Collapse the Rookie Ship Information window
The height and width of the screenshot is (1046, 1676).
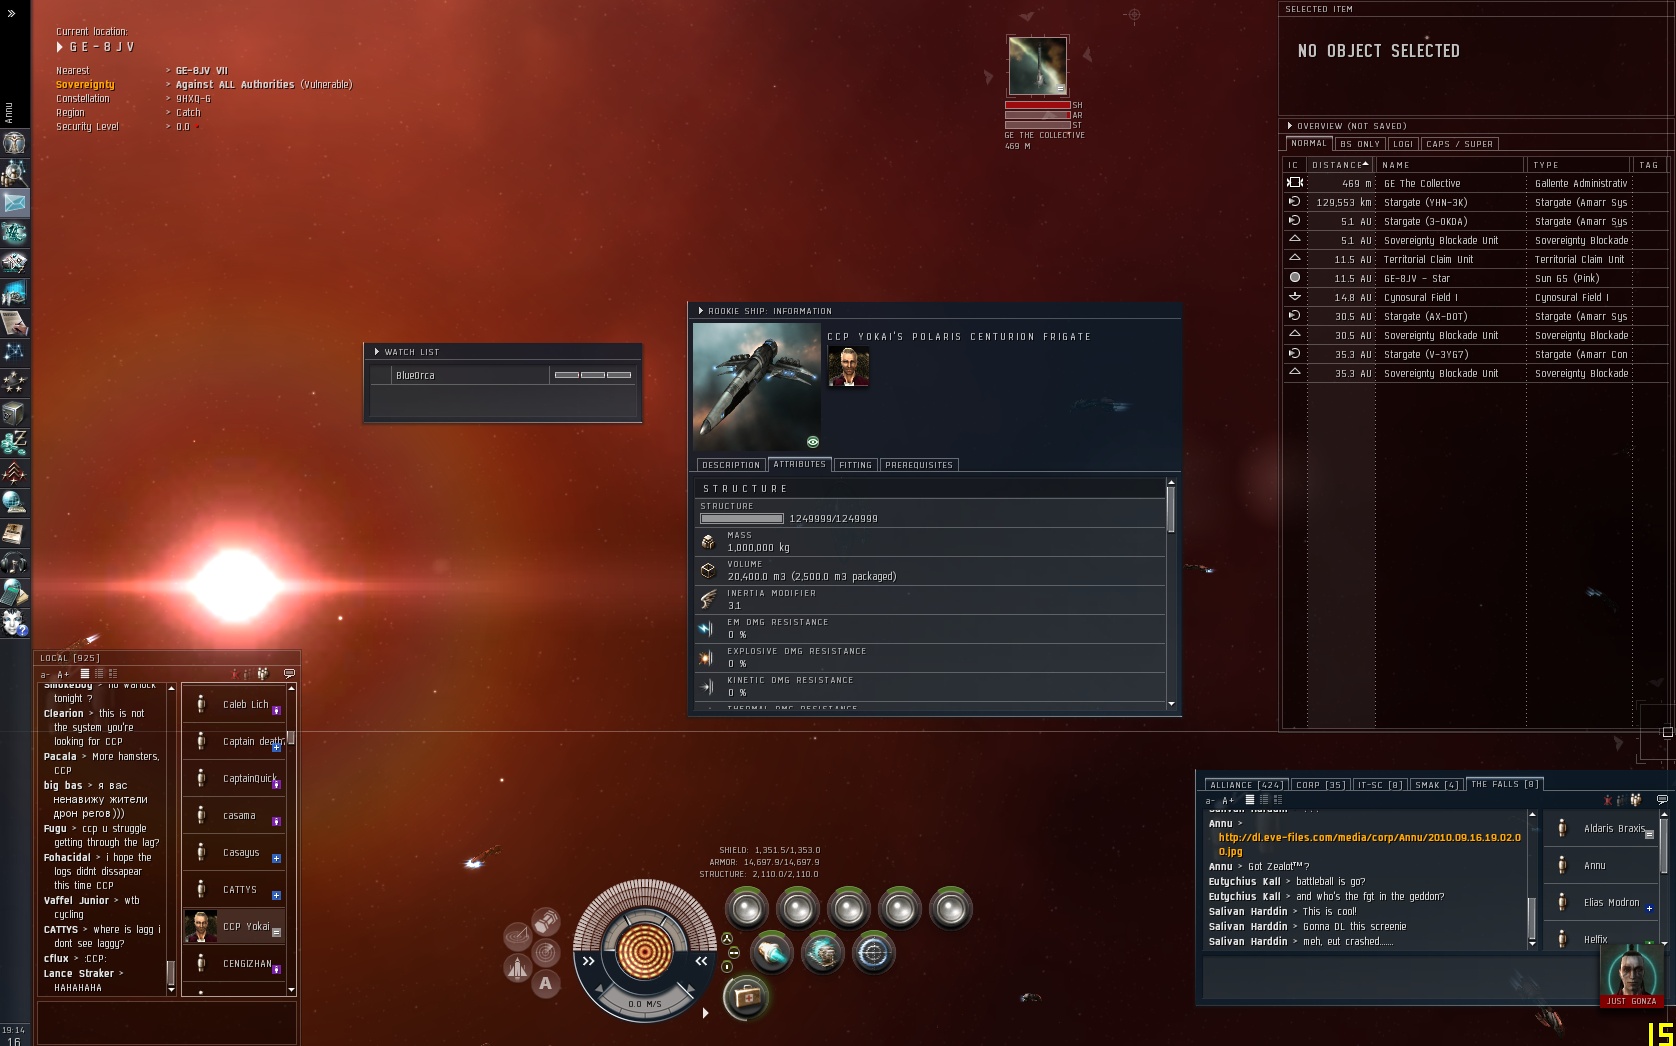coord(701,311)
